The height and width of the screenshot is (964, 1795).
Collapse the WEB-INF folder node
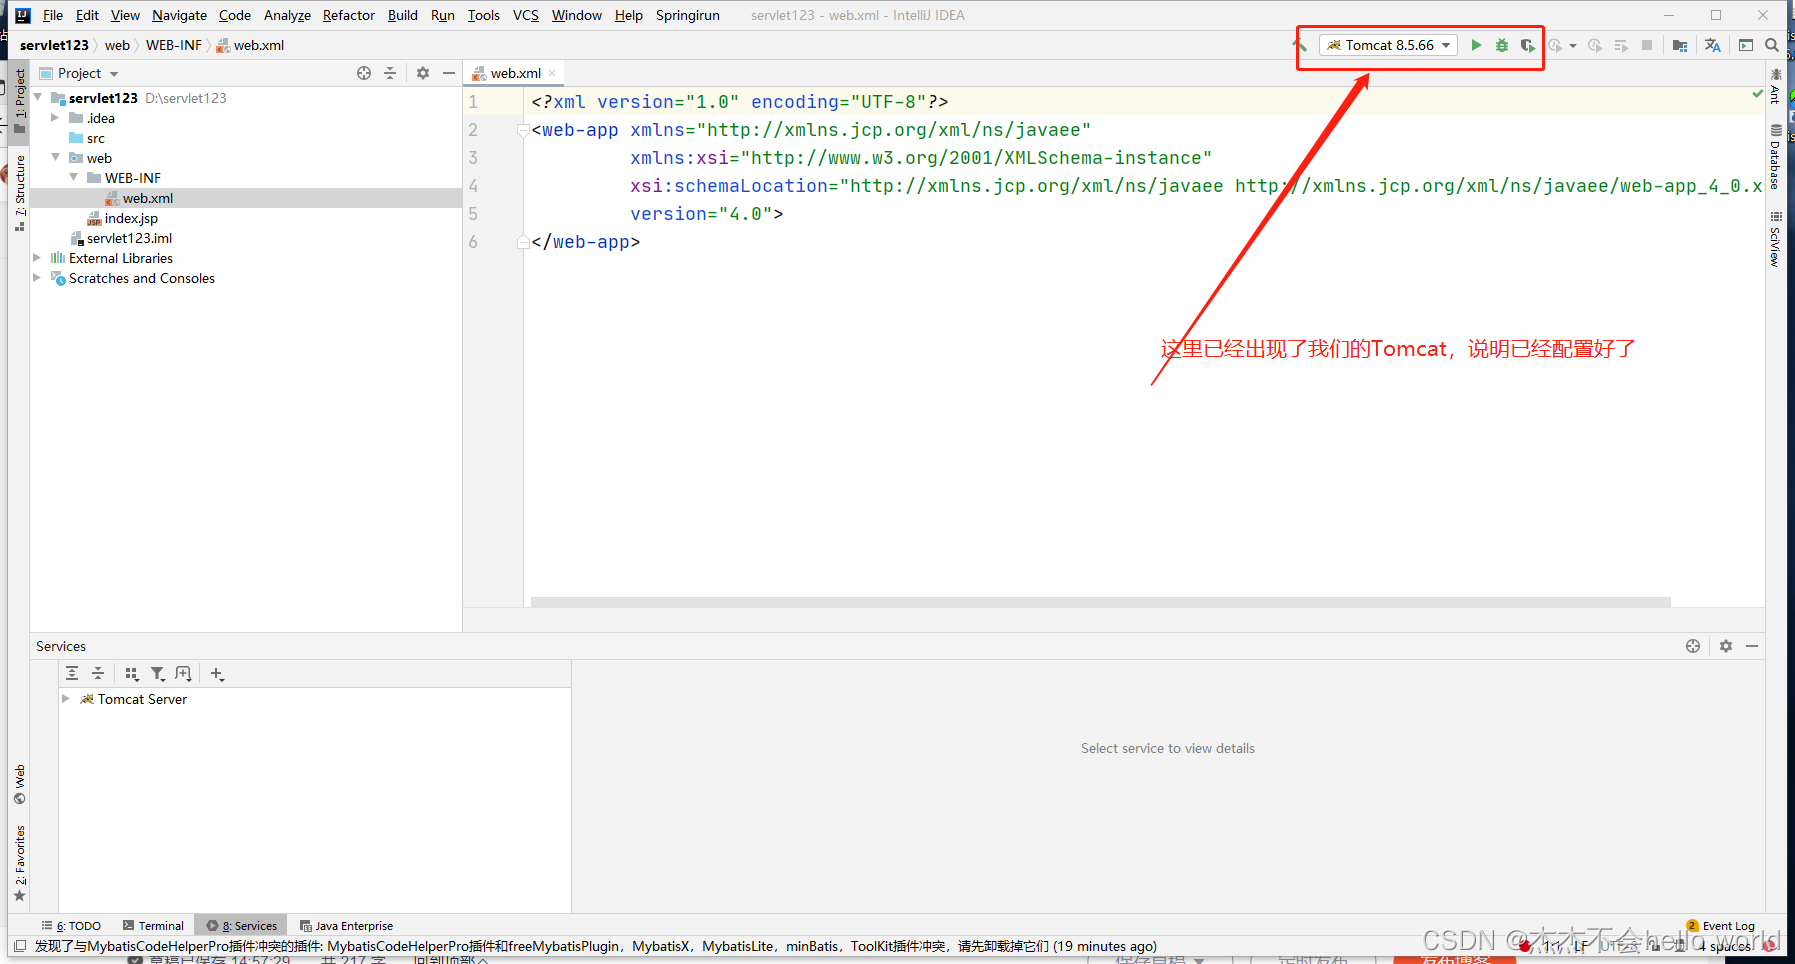74,177
